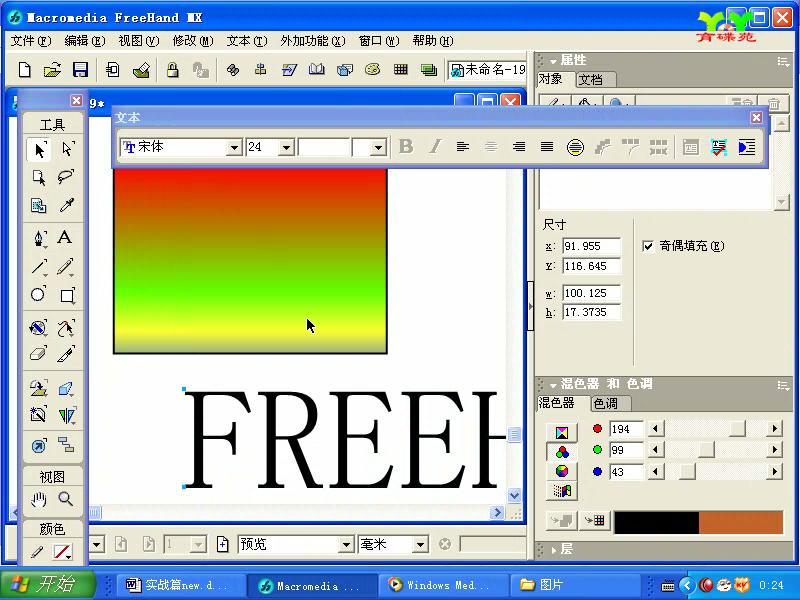Open the 毫米 units dropdown
This screenshot has height=600, width=800.
pyautogui.click(x=420, y=545)
